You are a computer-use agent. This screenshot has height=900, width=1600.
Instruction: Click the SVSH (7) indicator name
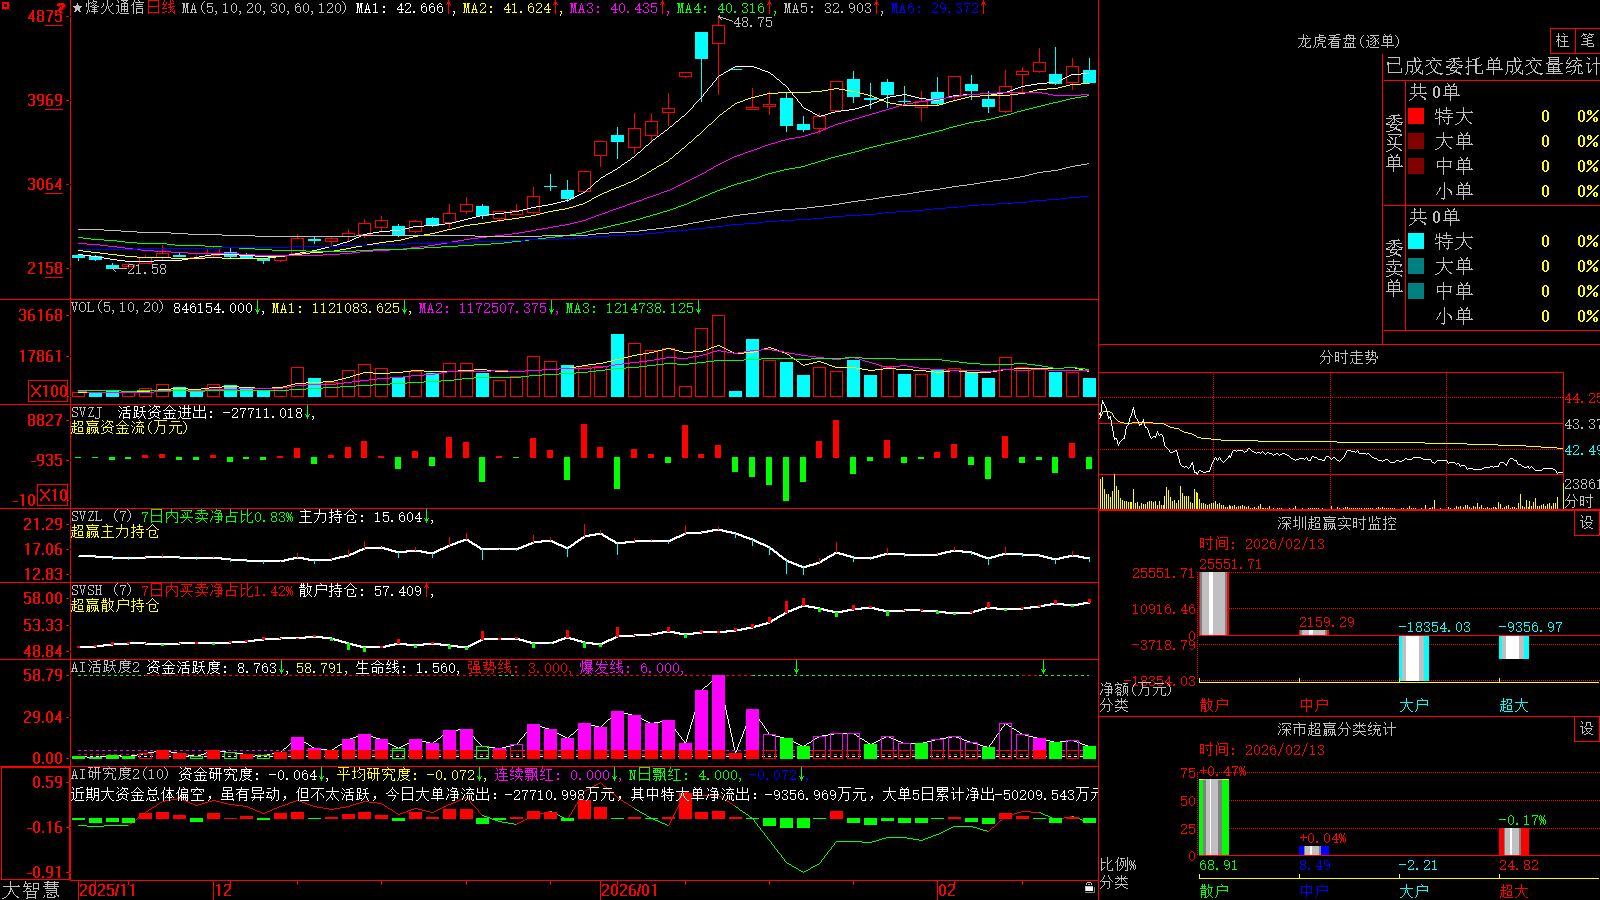[101, 591]
